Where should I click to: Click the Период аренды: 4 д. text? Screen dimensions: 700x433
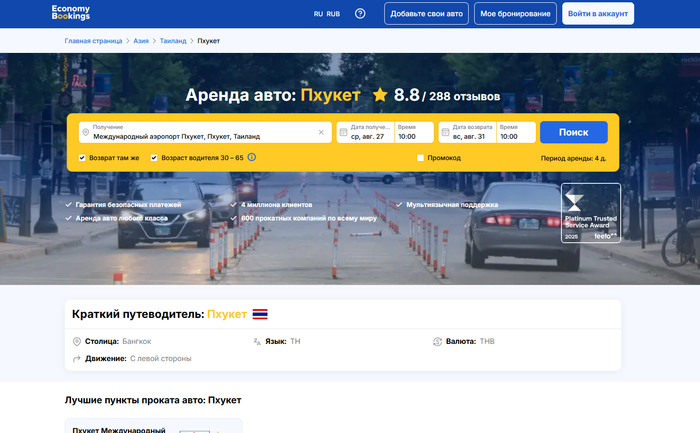coord(573,158)
